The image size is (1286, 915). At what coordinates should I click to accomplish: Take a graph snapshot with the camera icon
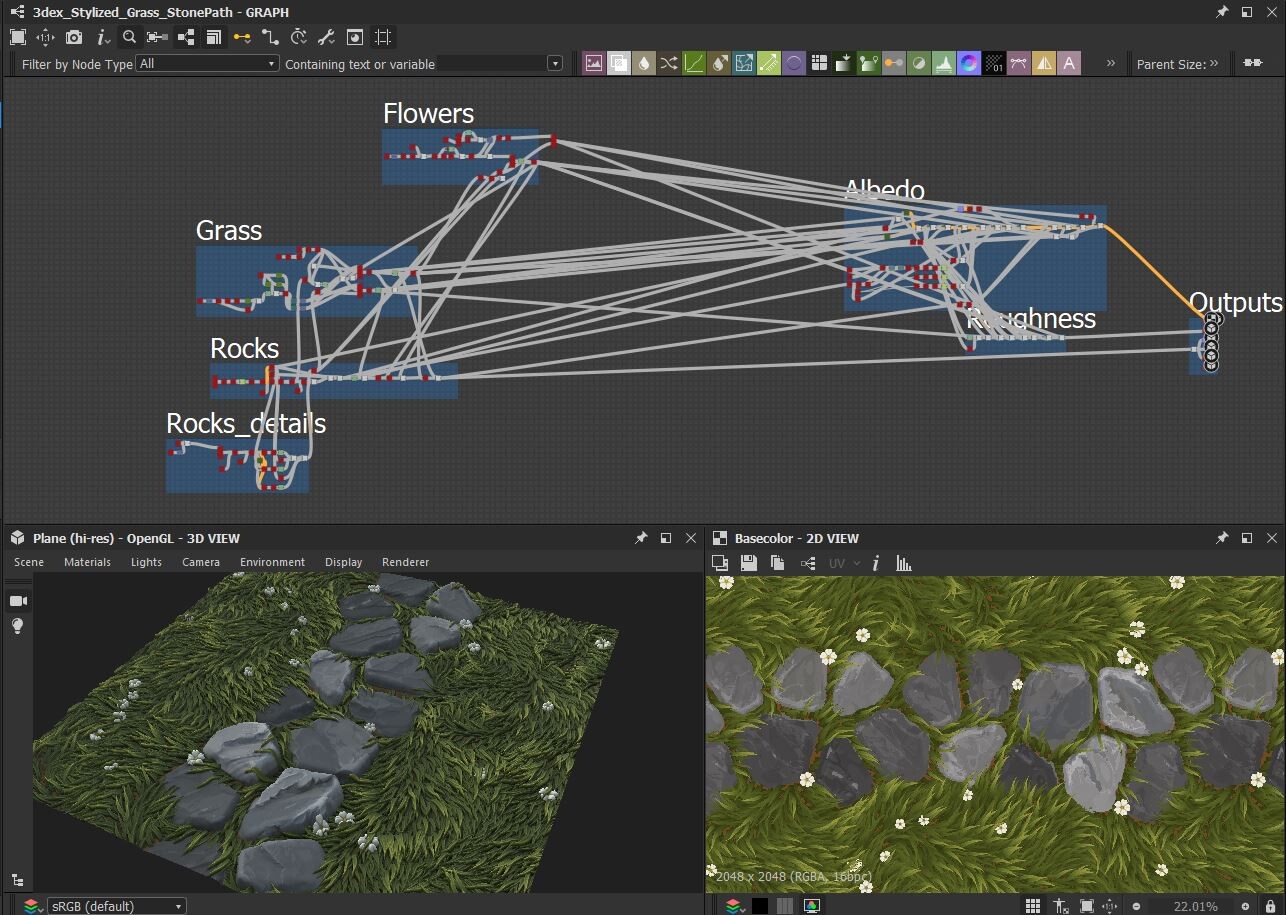point(73,37)
